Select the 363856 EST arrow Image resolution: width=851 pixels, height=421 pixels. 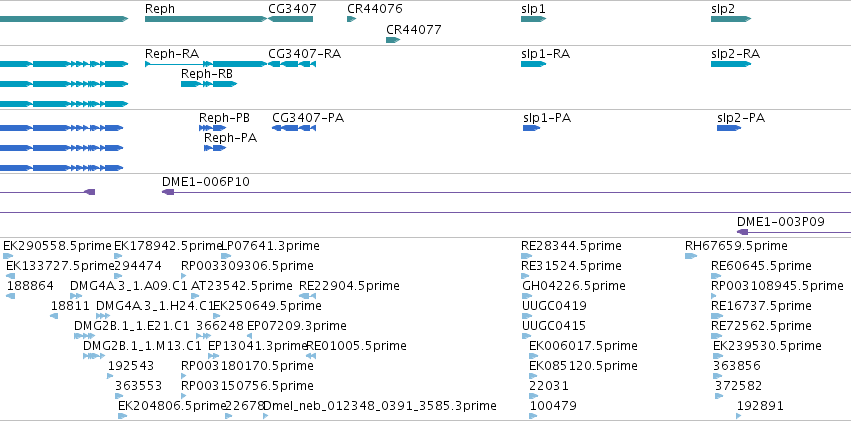[719, 376]
